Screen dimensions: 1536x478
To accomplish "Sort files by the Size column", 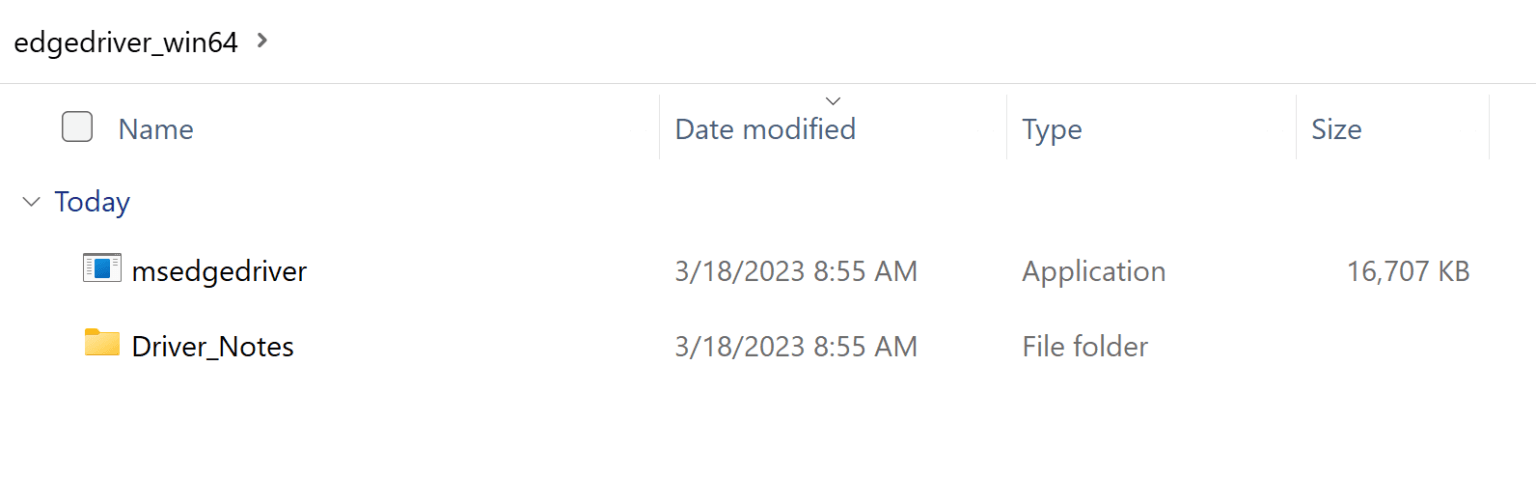I will (x=1336, y=129).
